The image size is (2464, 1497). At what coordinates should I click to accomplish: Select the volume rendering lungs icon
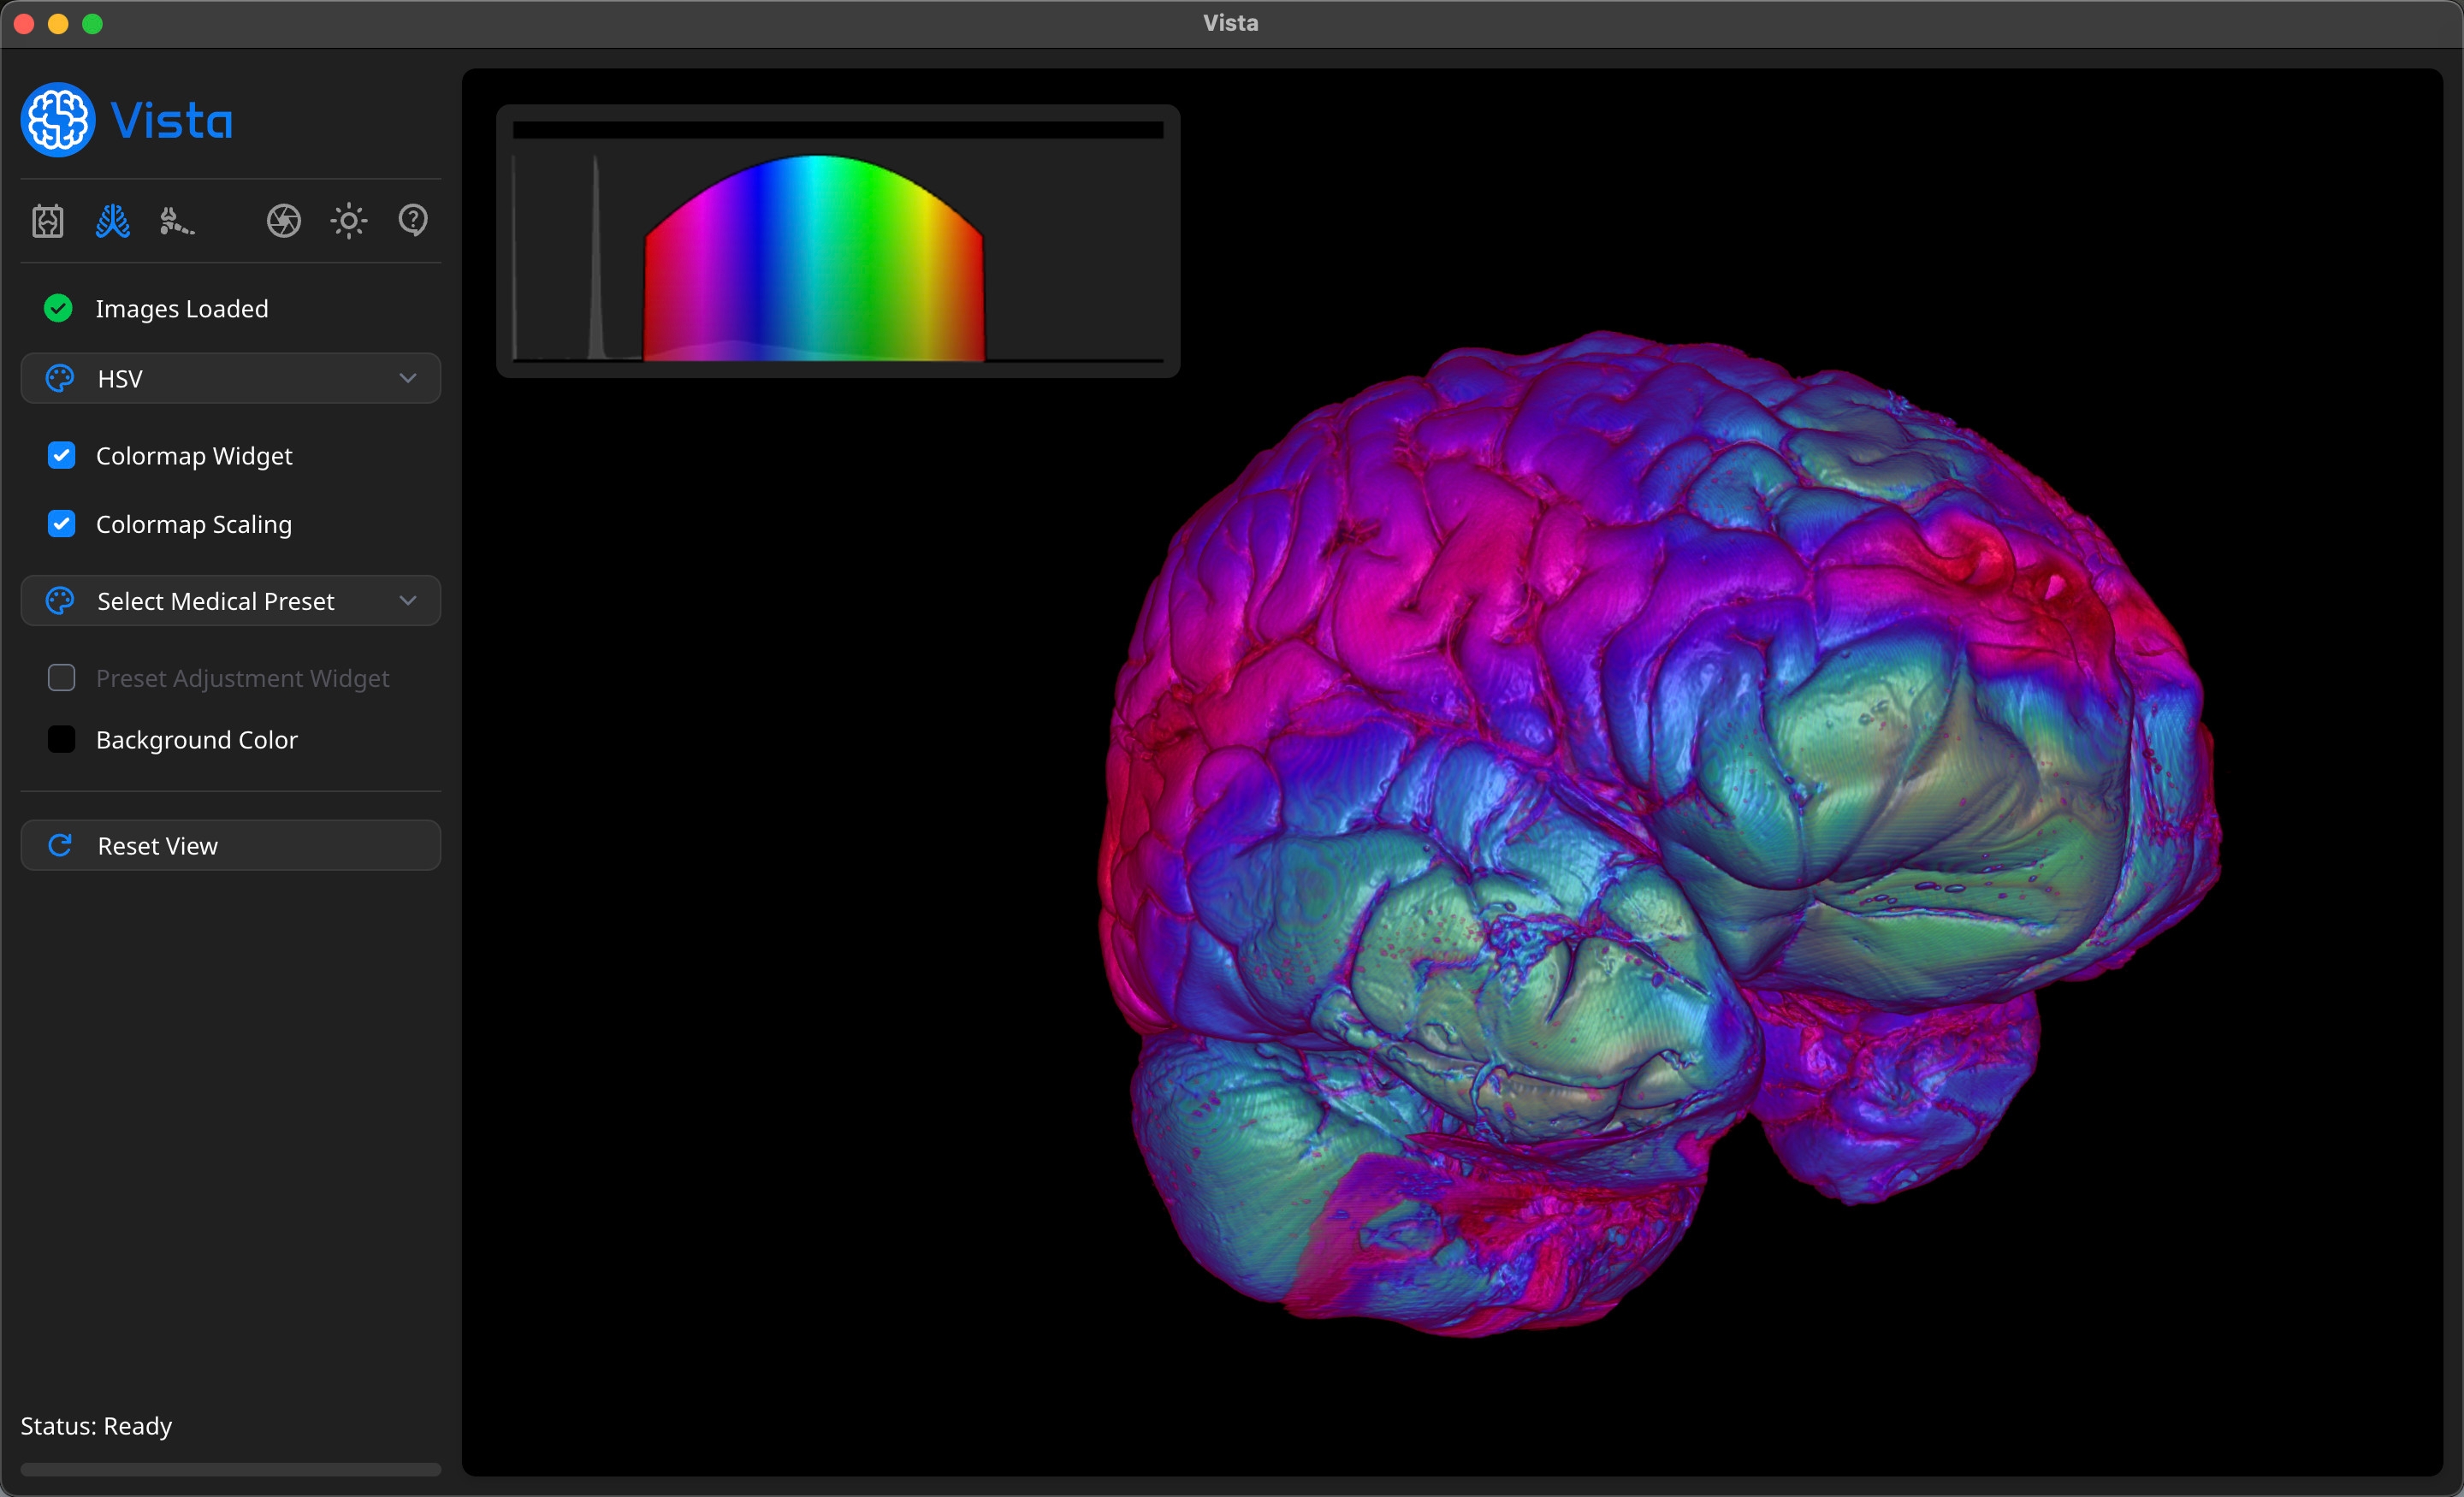click(112, 220)
